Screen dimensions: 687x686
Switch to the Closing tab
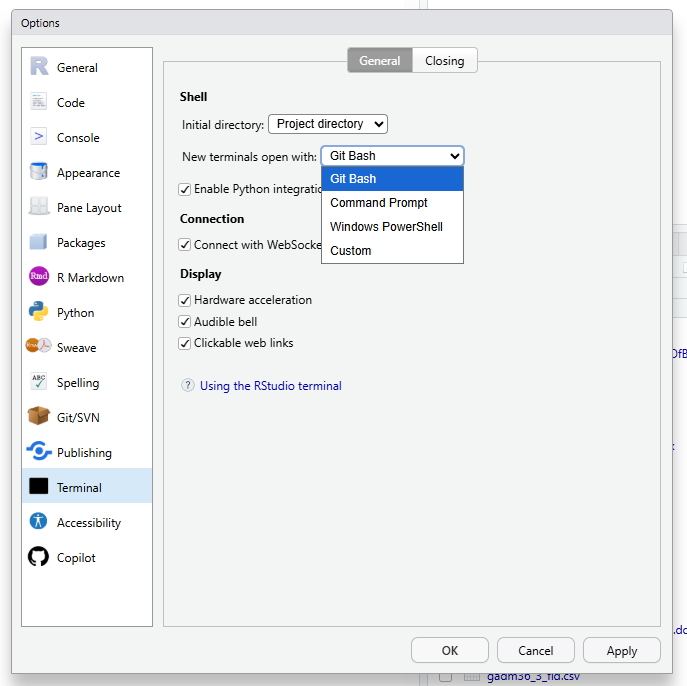click(444, 61)
